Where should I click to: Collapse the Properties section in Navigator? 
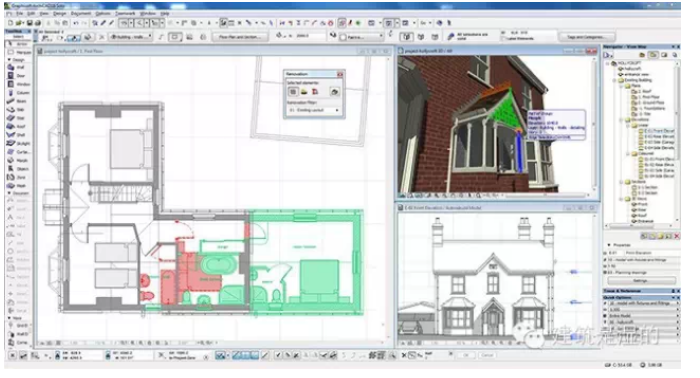pyautogui.click(x=609, y=245)
